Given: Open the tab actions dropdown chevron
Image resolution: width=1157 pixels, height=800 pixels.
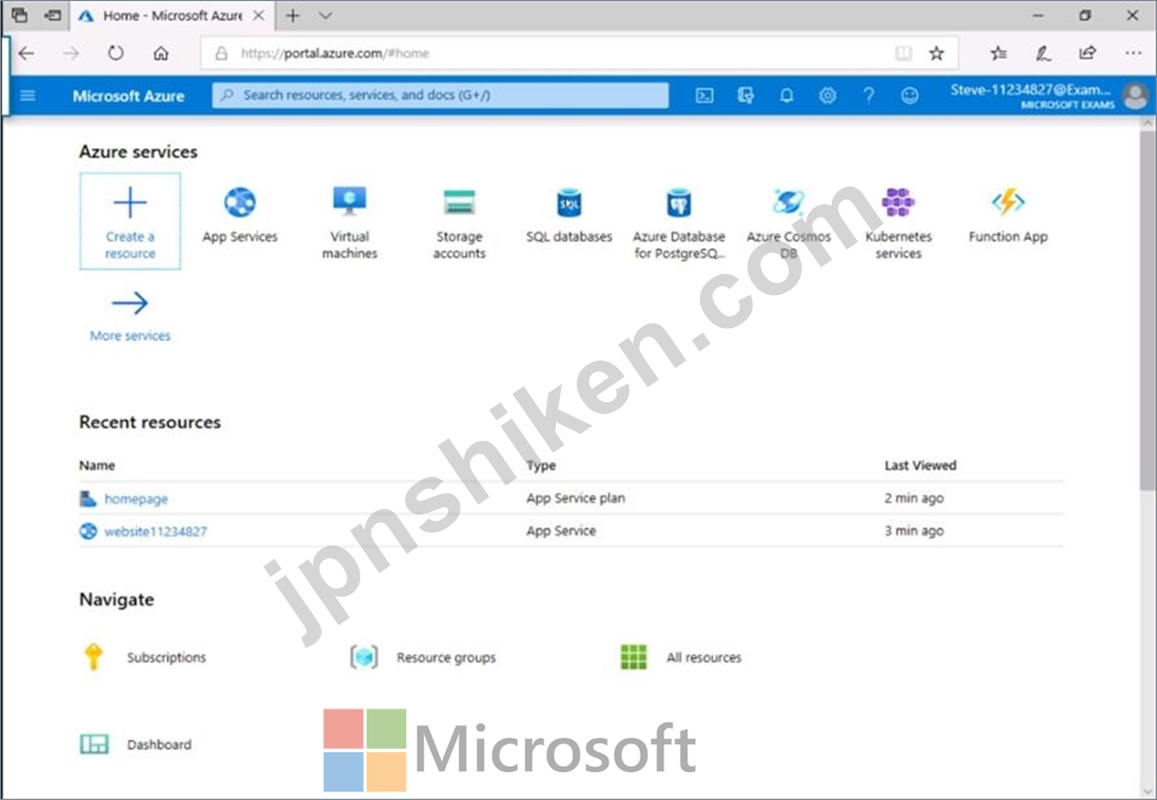Looking at the screenshot, I should click(325, 15).
